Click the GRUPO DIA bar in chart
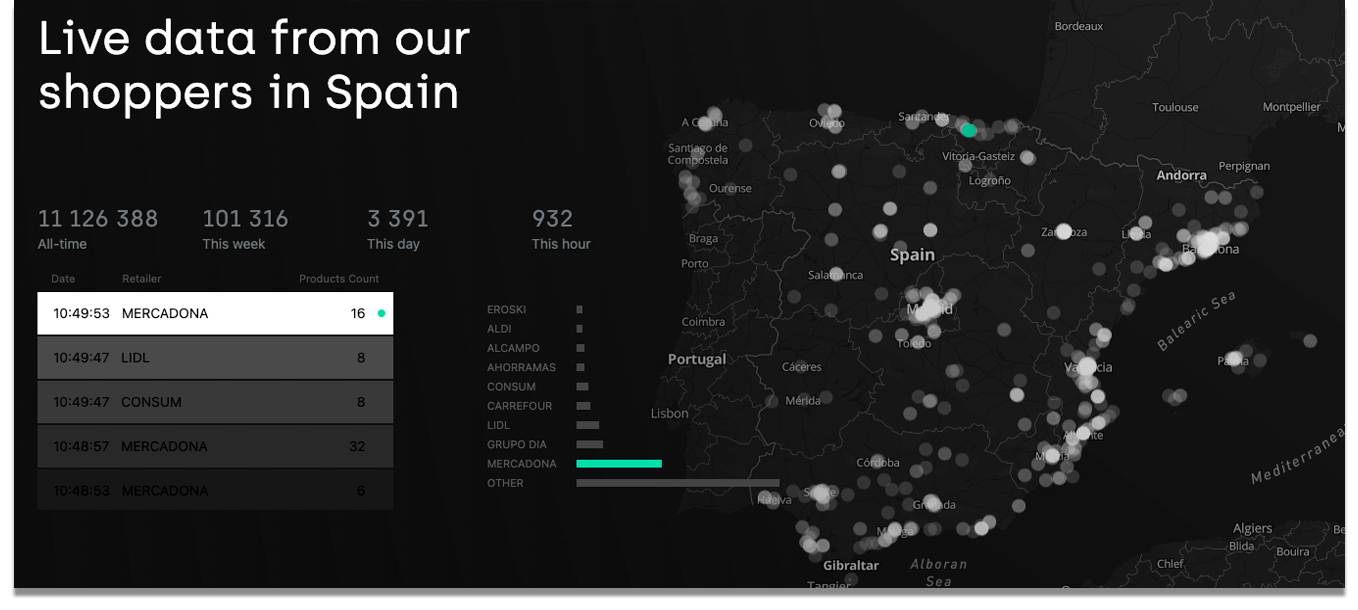Image resolution: width=1358 pixels, height=610 pixels. [x=590, y=444]
